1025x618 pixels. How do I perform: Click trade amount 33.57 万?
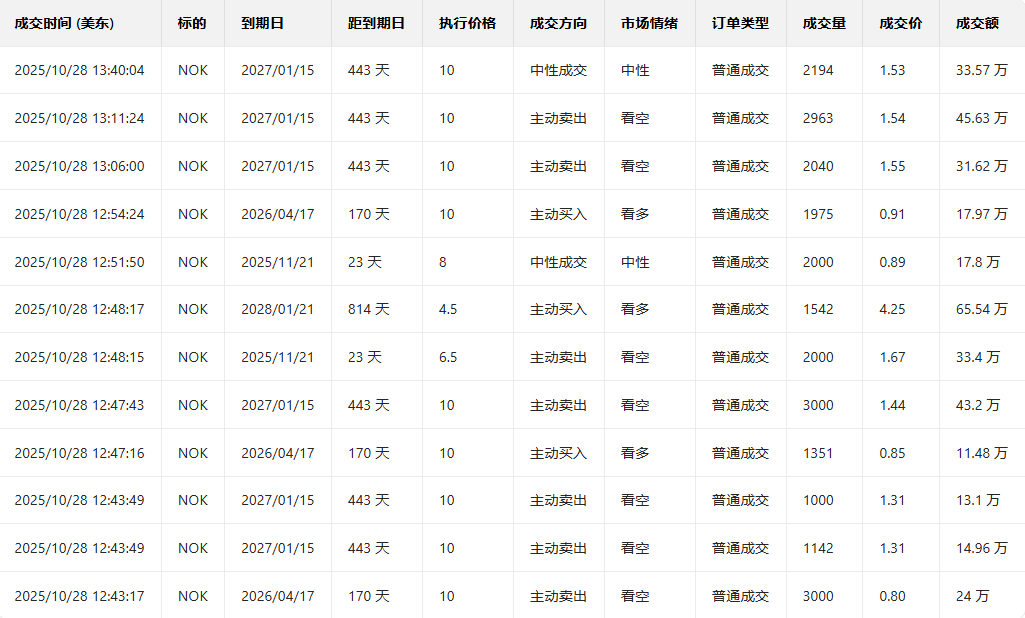coord(981,71)
